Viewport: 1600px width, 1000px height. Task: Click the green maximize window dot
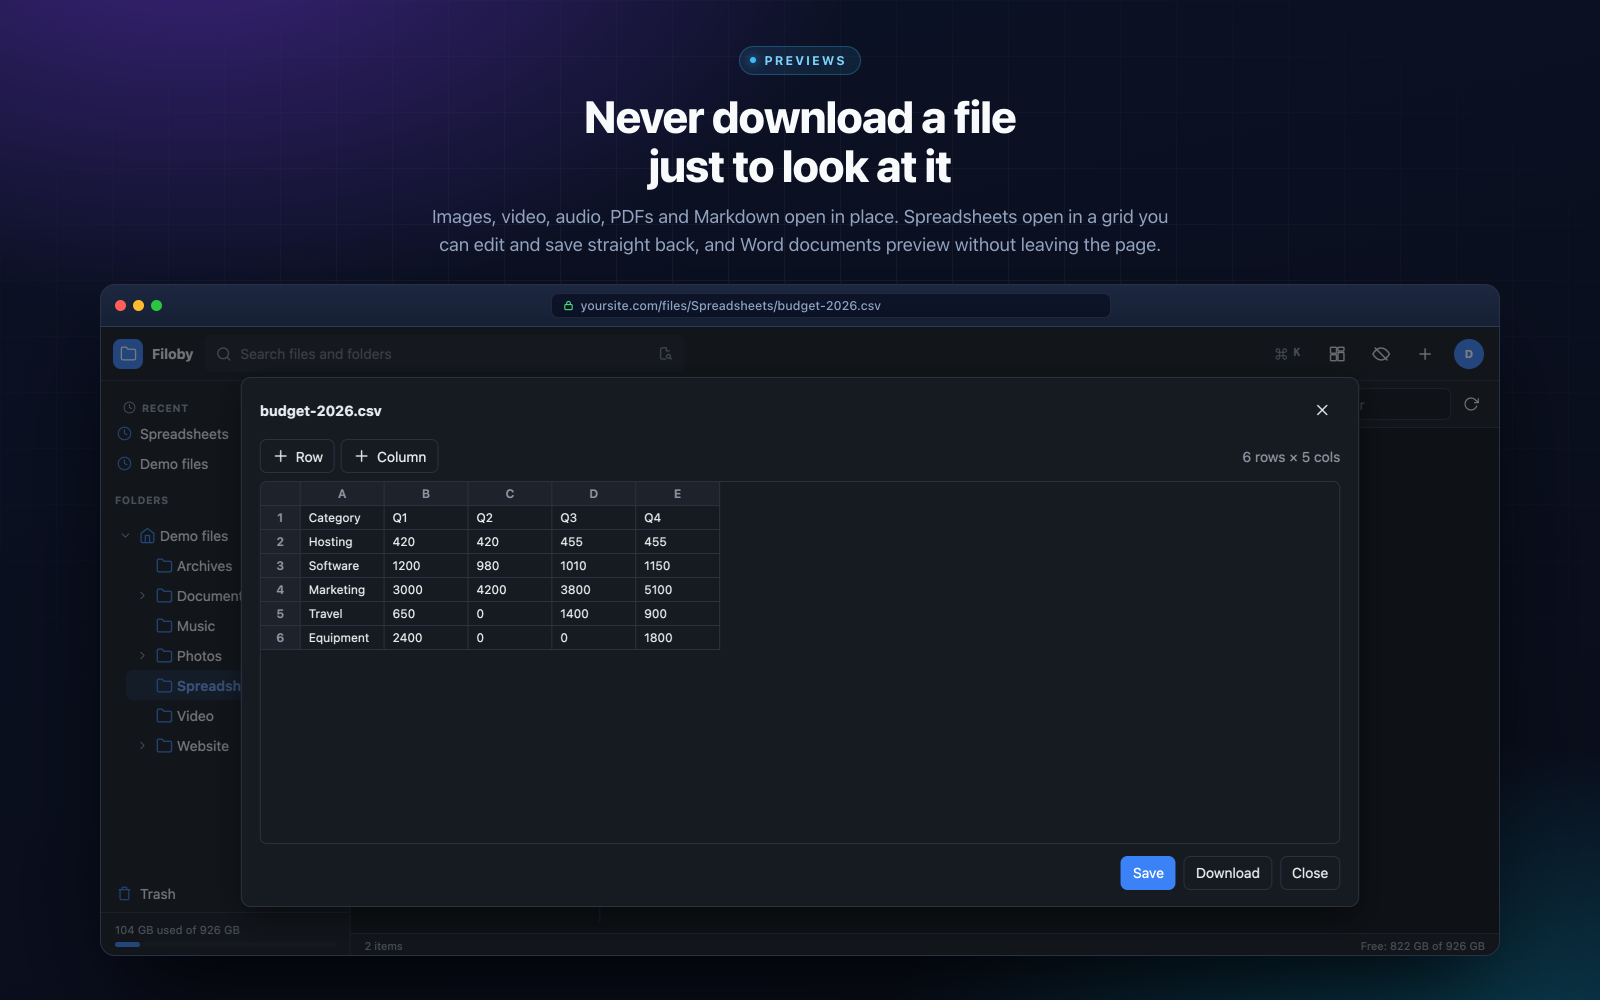pyautogui.click(x=157, y=306)
